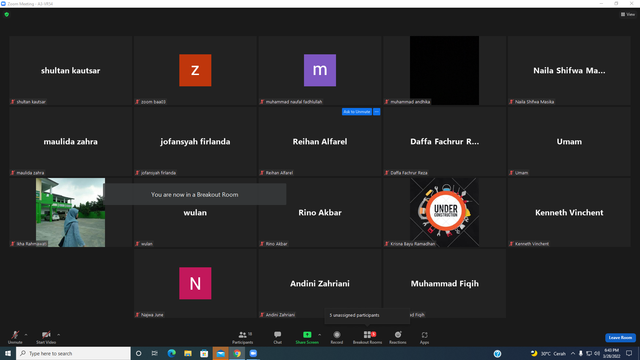Select Najwa June's pink N avatar tile
The image size is (640, 360).
195,283
